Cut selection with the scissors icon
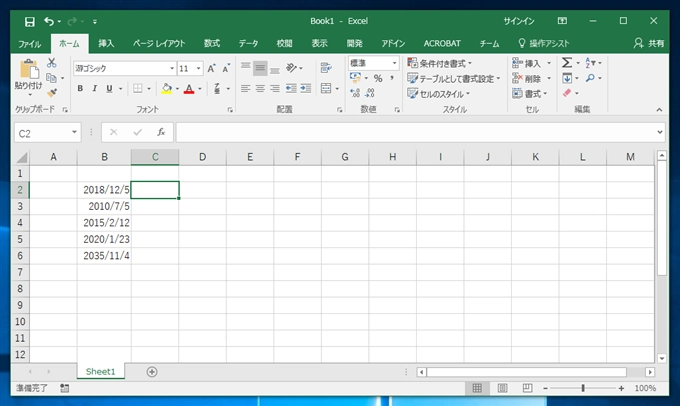680x406 pixels. click(52, 63)
